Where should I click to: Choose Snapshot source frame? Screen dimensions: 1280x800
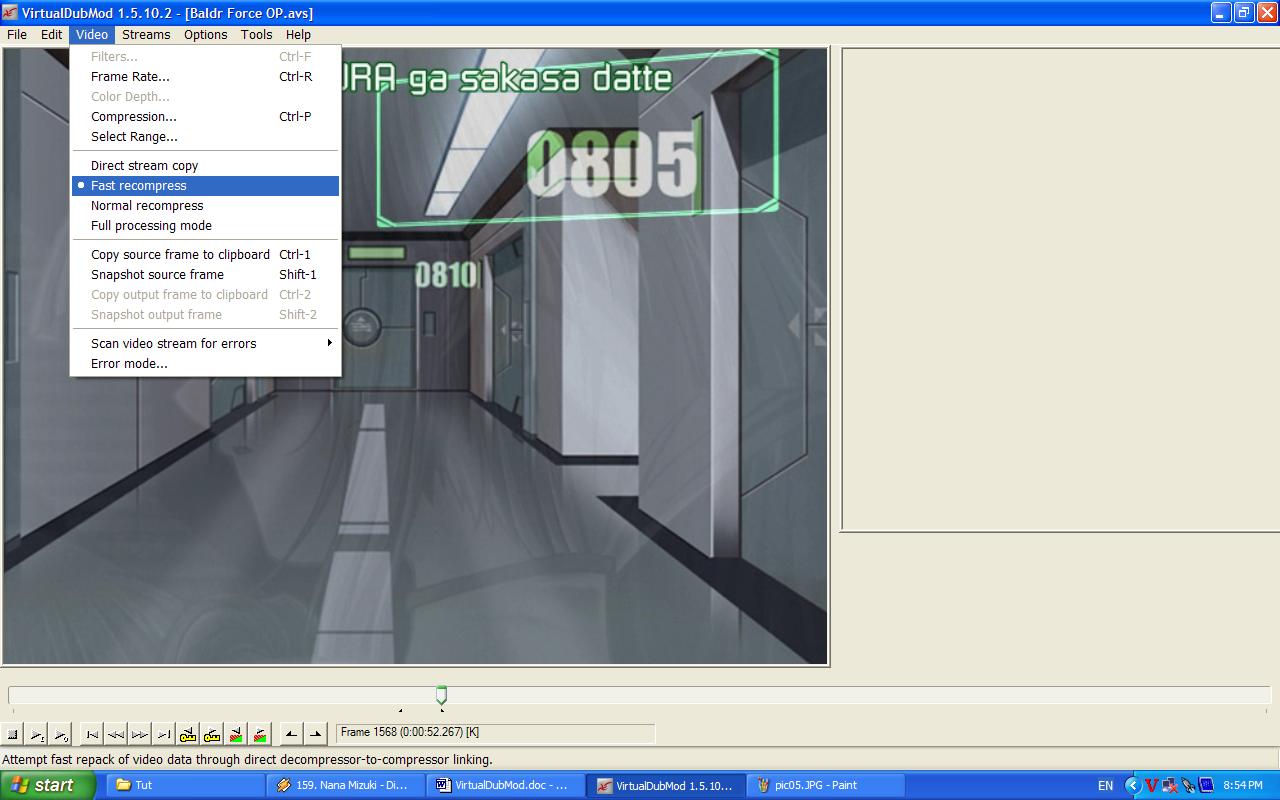pyautogui.click(x=206, y=275)
